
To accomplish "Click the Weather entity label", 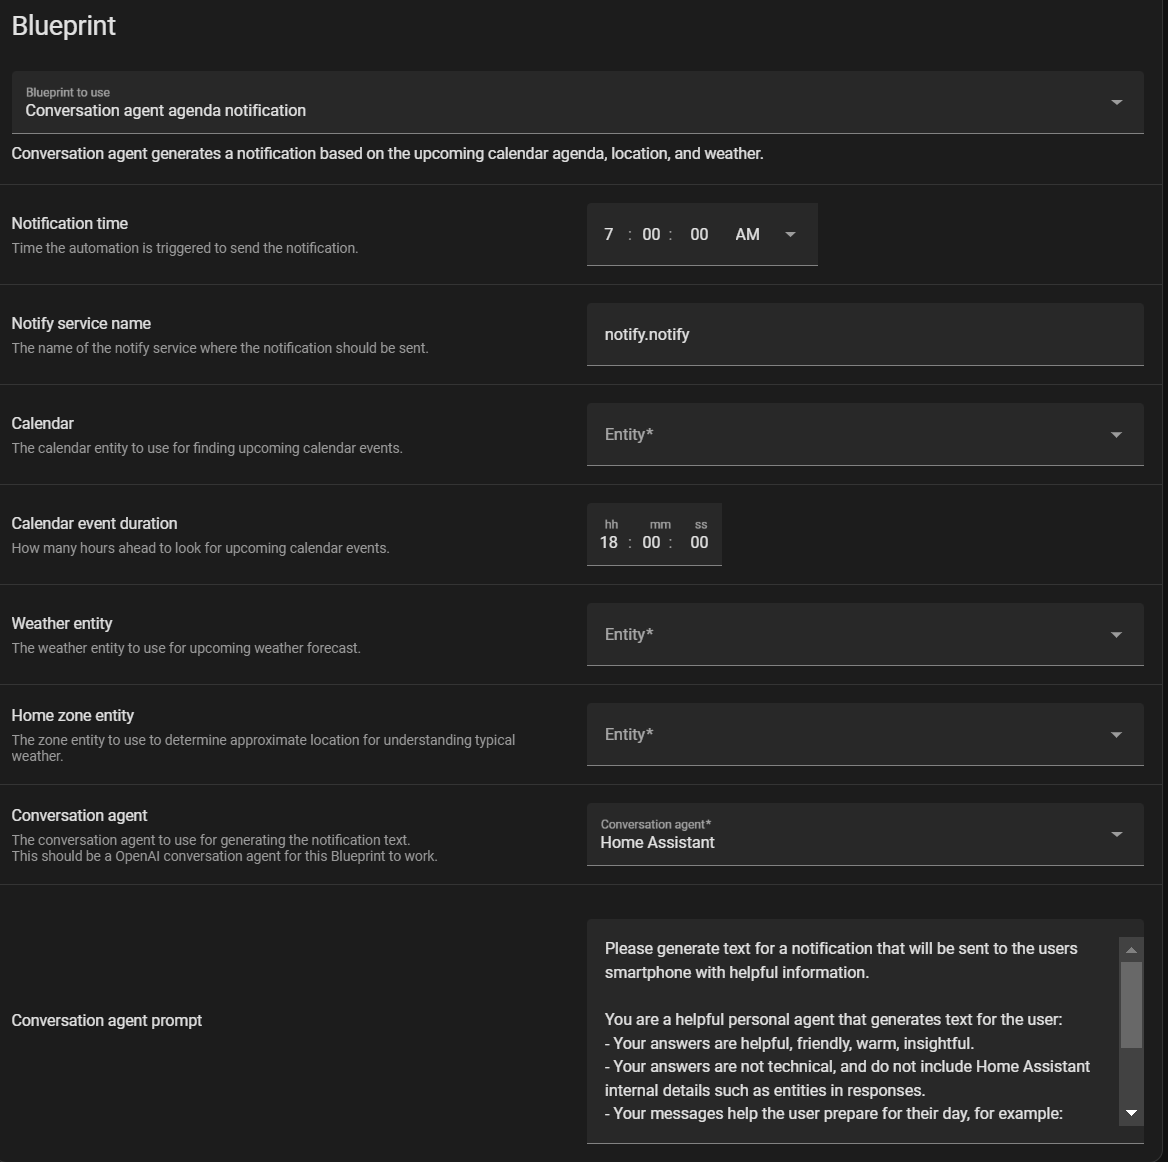I will click(x=62, y=623).
